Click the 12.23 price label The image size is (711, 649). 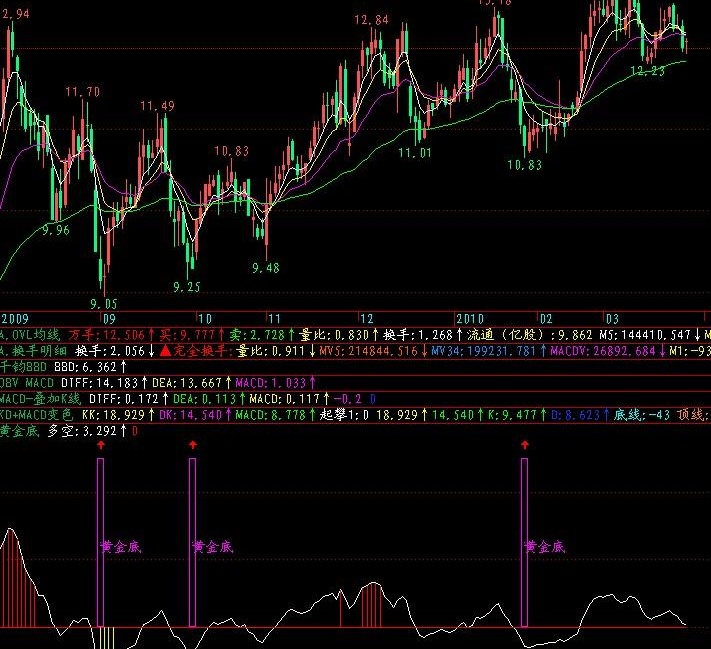[648, 71]
